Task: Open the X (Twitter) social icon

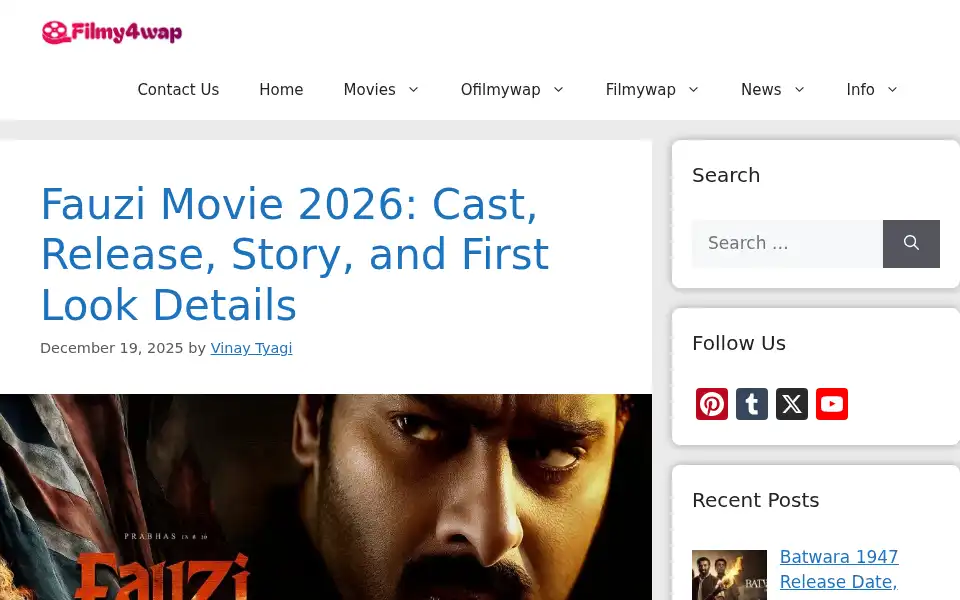Action: [792, 404]
